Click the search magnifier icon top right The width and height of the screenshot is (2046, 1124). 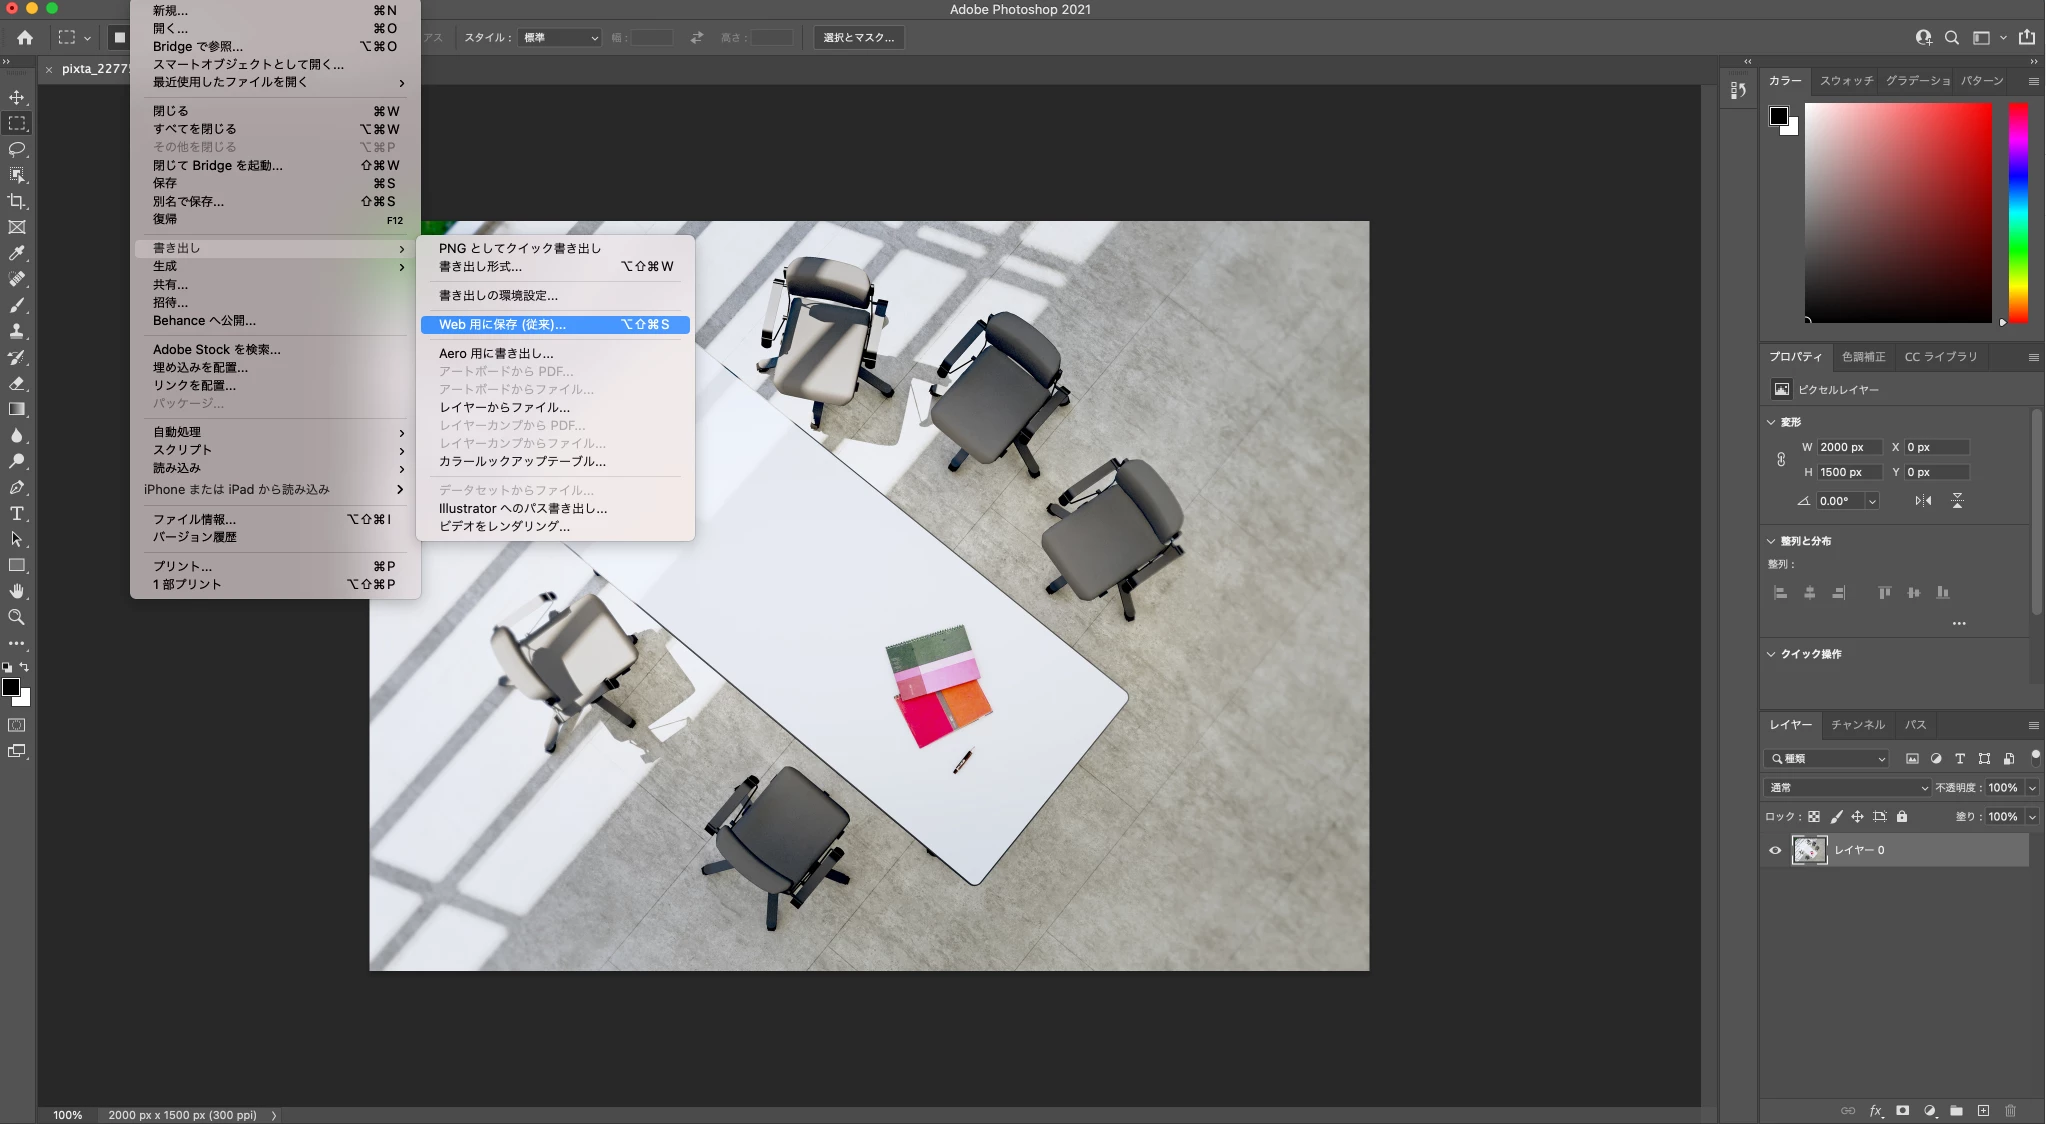pyautogui.click(x=1951, y=38)
